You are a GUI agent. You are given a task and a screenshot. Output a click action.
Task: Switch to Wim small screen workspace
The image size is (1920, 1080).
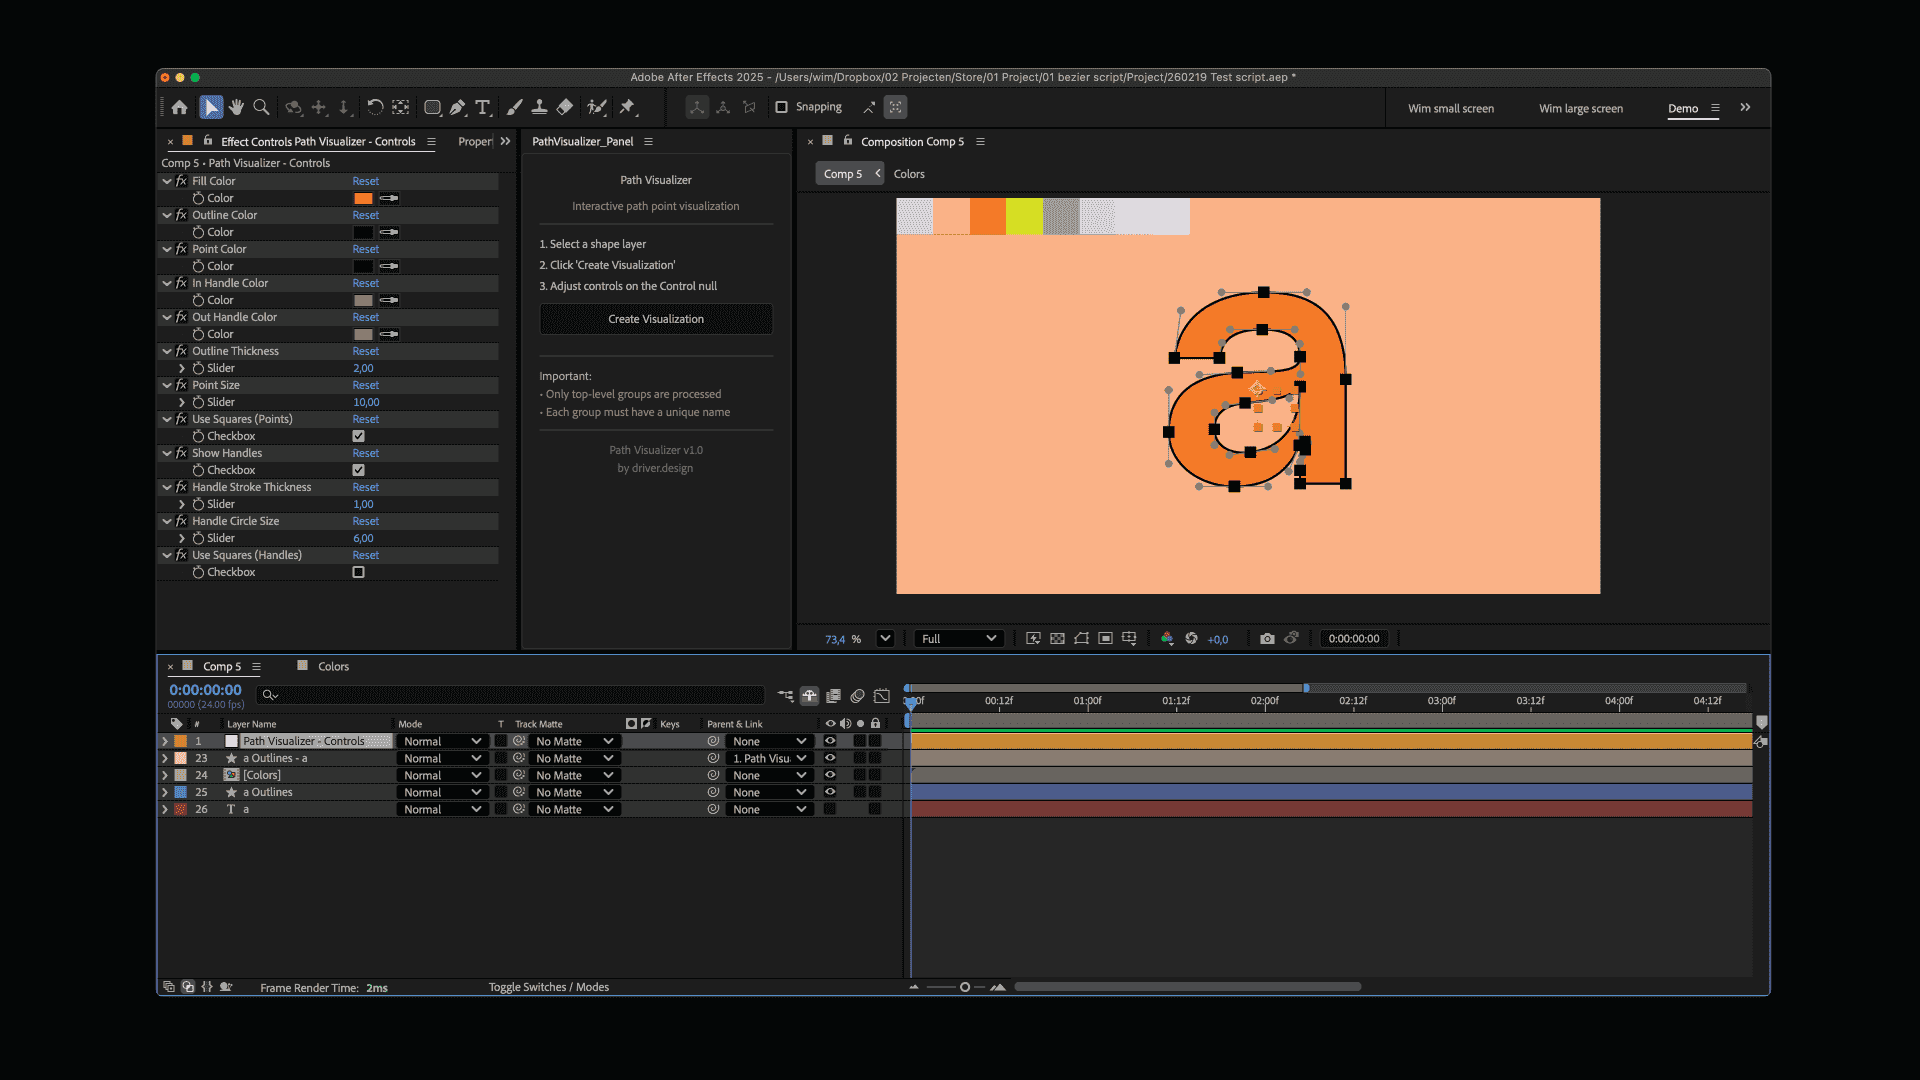(x=1450, y=108)
